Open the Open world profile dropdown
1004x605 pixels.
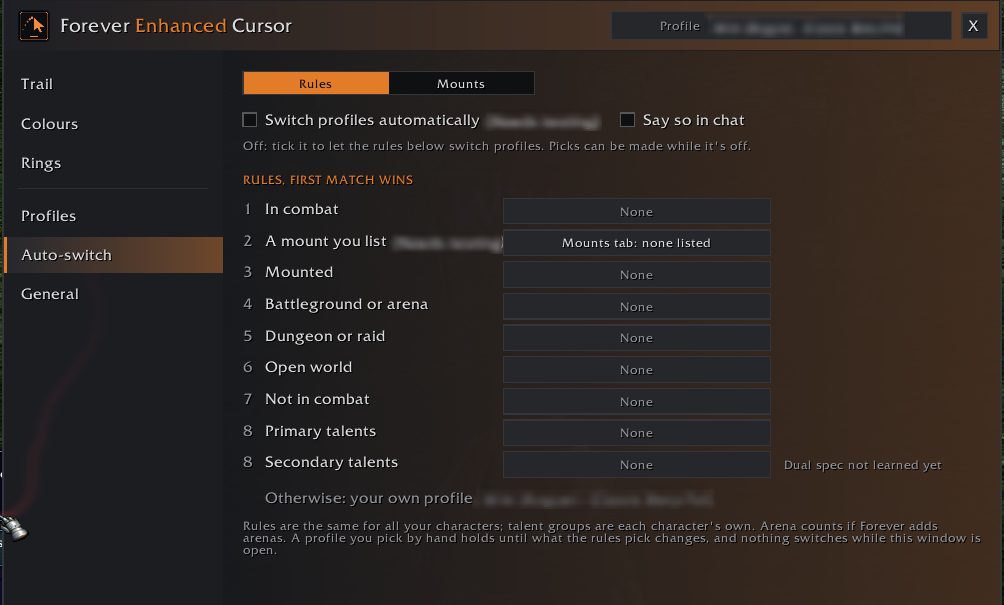click(x=636, y=369)
